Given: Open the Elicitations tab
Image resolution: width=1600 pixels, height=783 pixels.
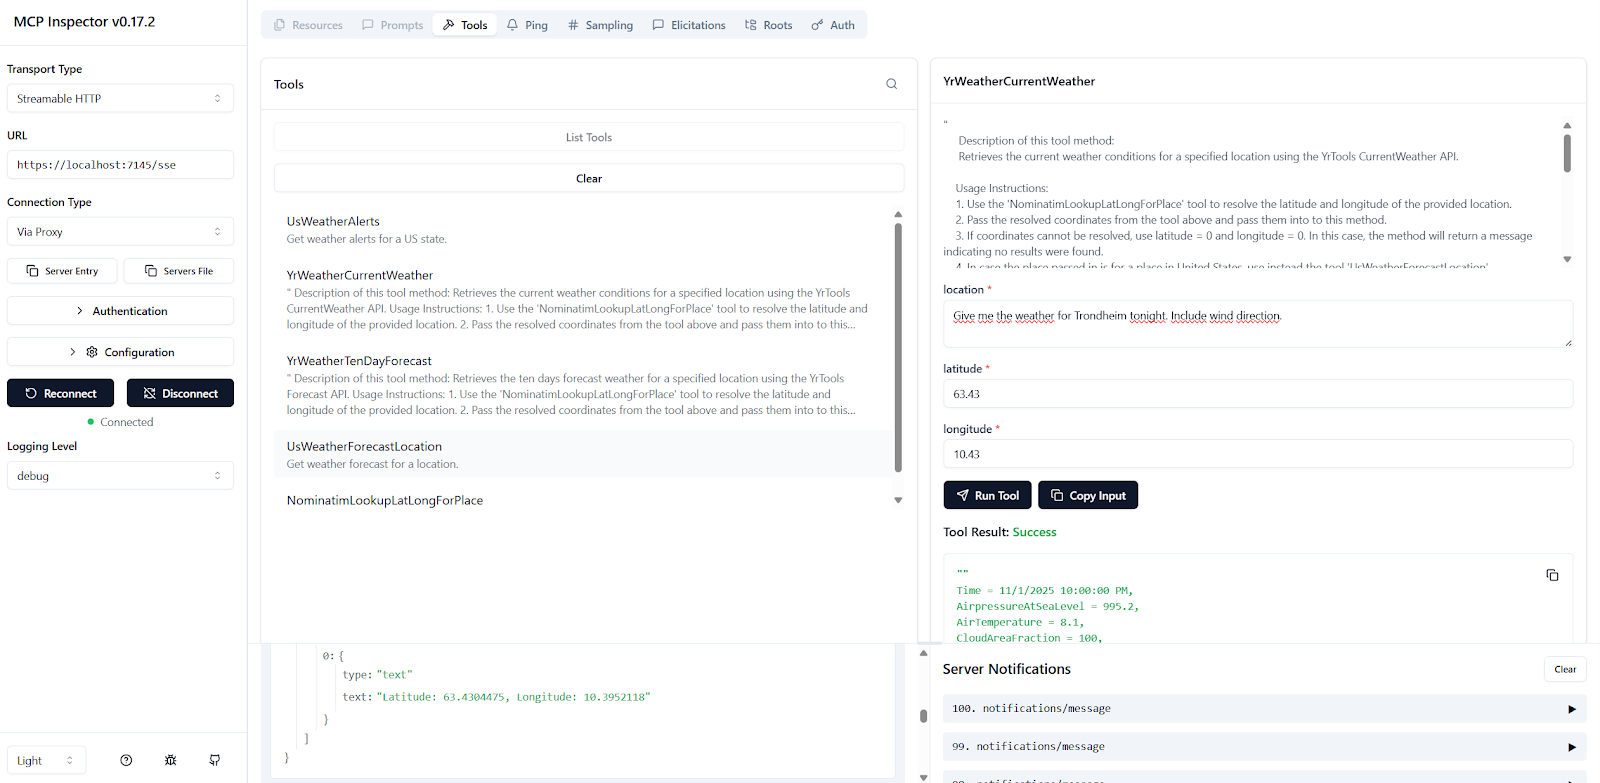Looking at the screenshot, I should point(689,25).
